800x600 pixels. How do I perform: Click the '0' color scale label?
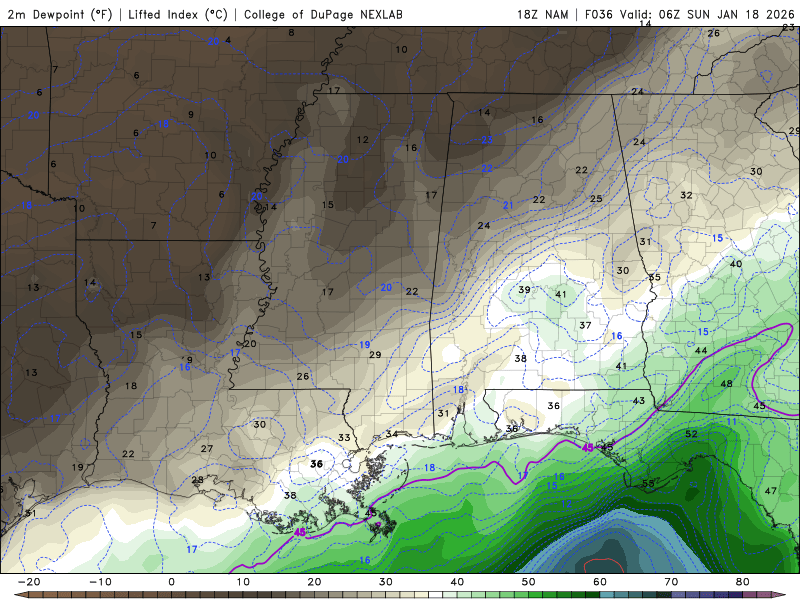[171, 582]
